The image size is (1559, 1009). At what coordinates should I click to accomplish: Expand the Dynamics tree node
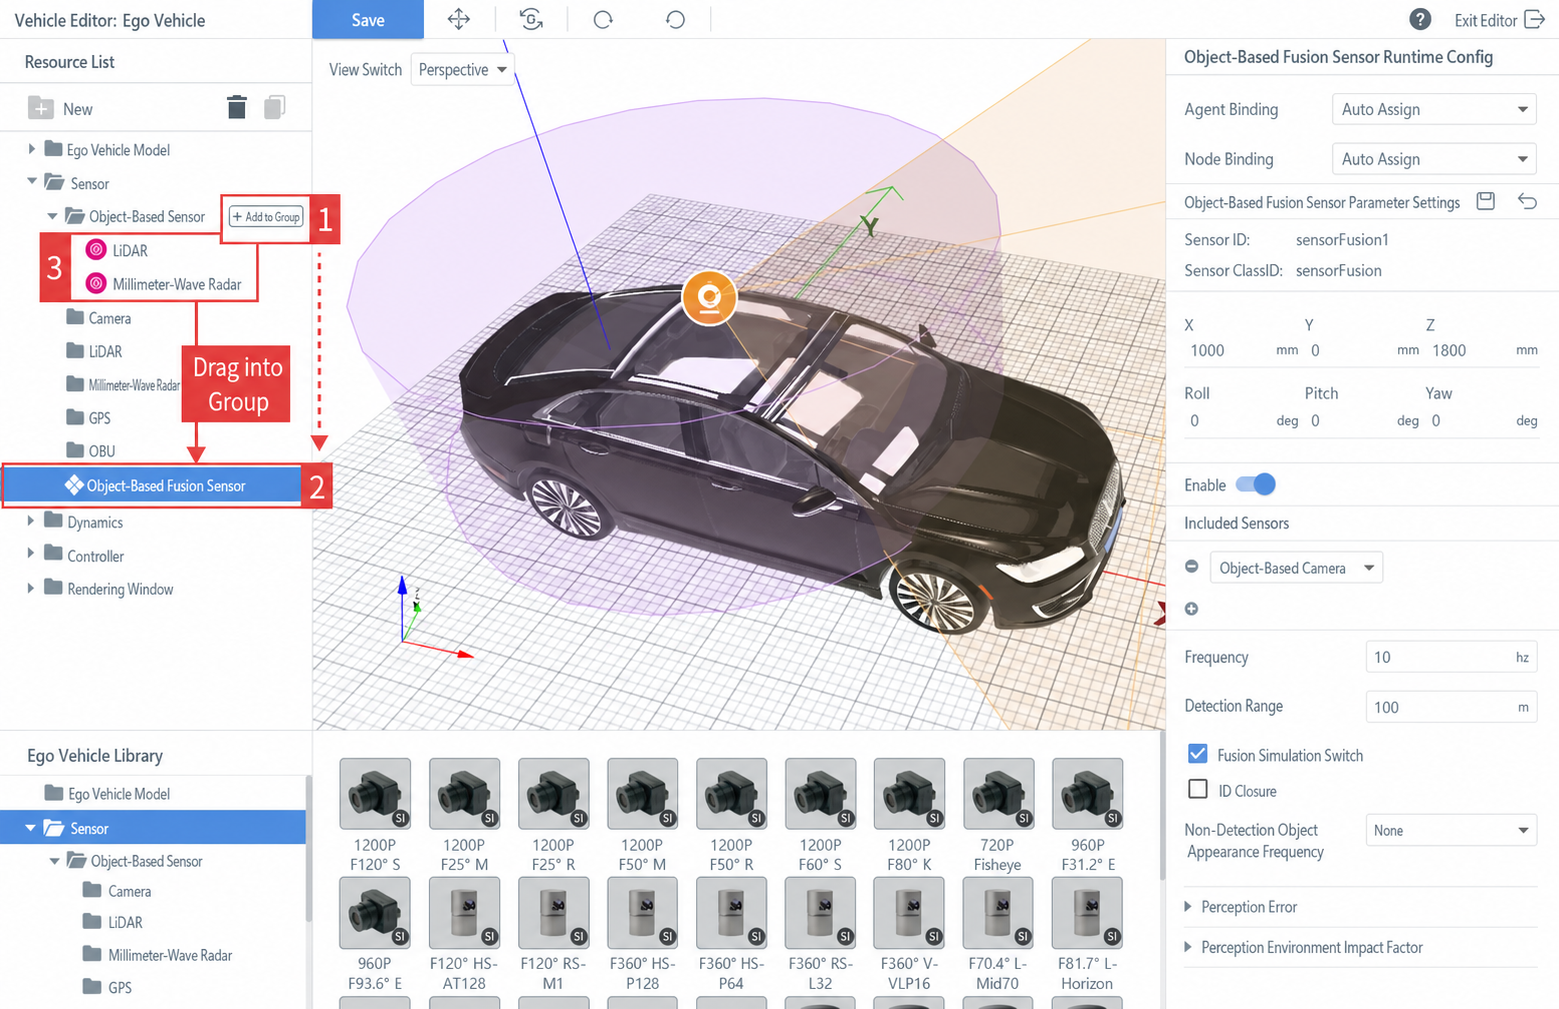(x=31, y=521)
